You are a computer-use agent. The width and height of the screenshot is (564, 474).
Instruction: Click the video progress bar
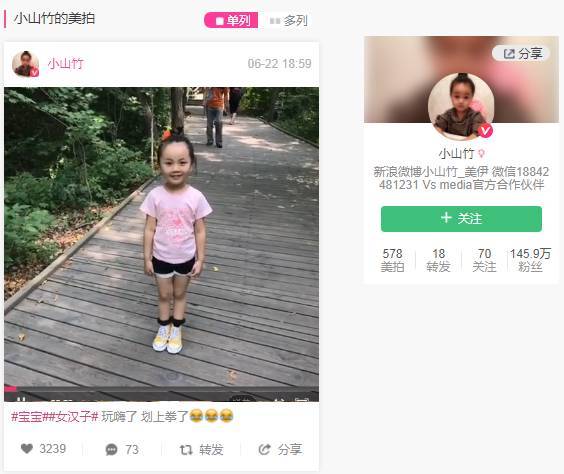161,388
